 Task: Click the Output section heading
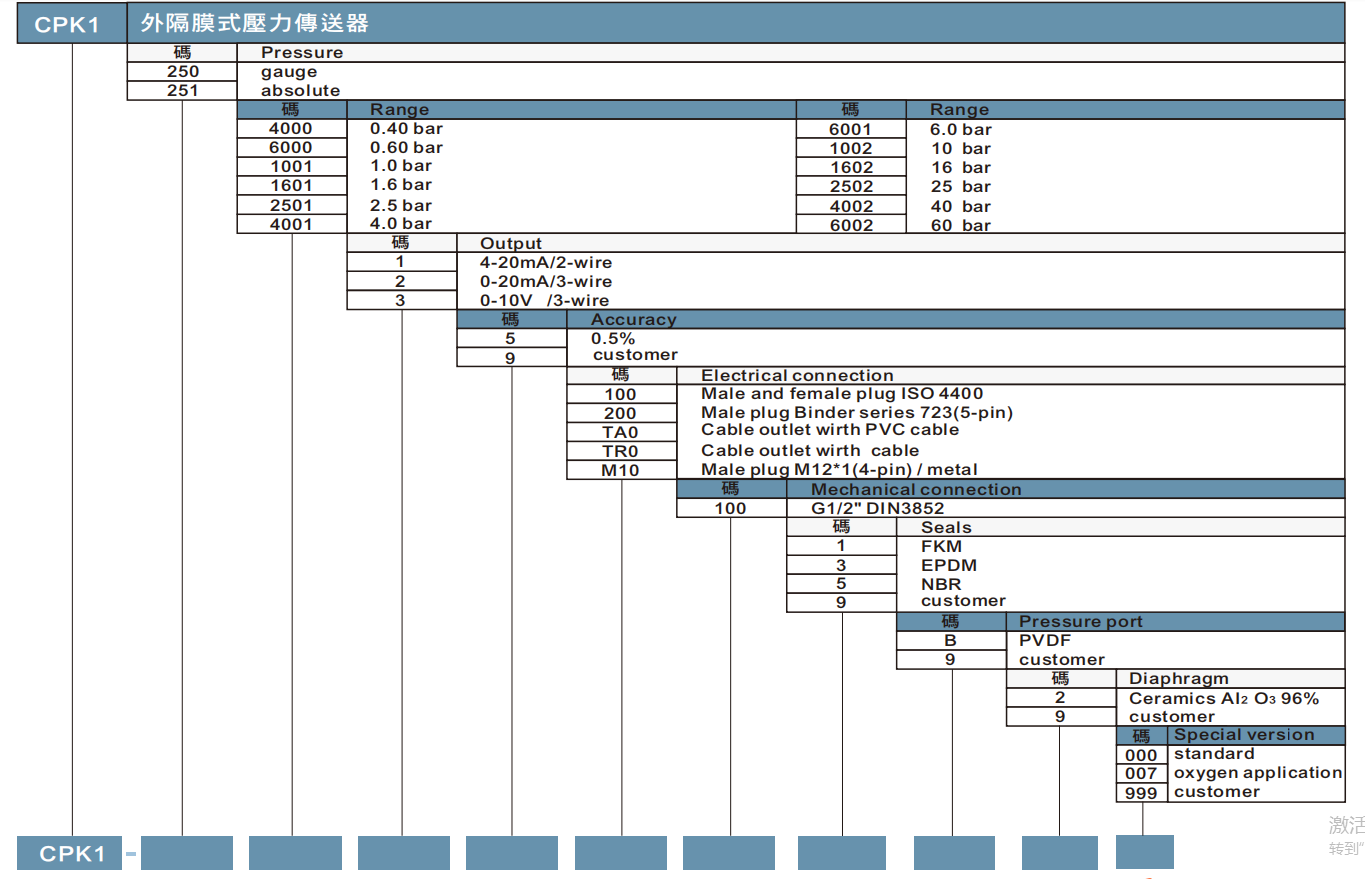511,243
